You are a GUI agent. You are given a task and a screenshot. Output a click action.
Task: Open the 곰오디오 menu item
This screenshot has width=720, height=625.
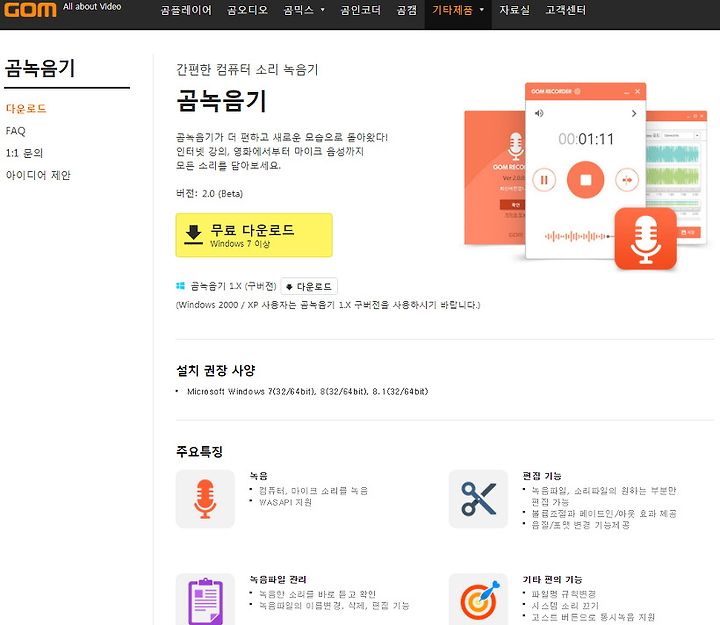(248, 10)
